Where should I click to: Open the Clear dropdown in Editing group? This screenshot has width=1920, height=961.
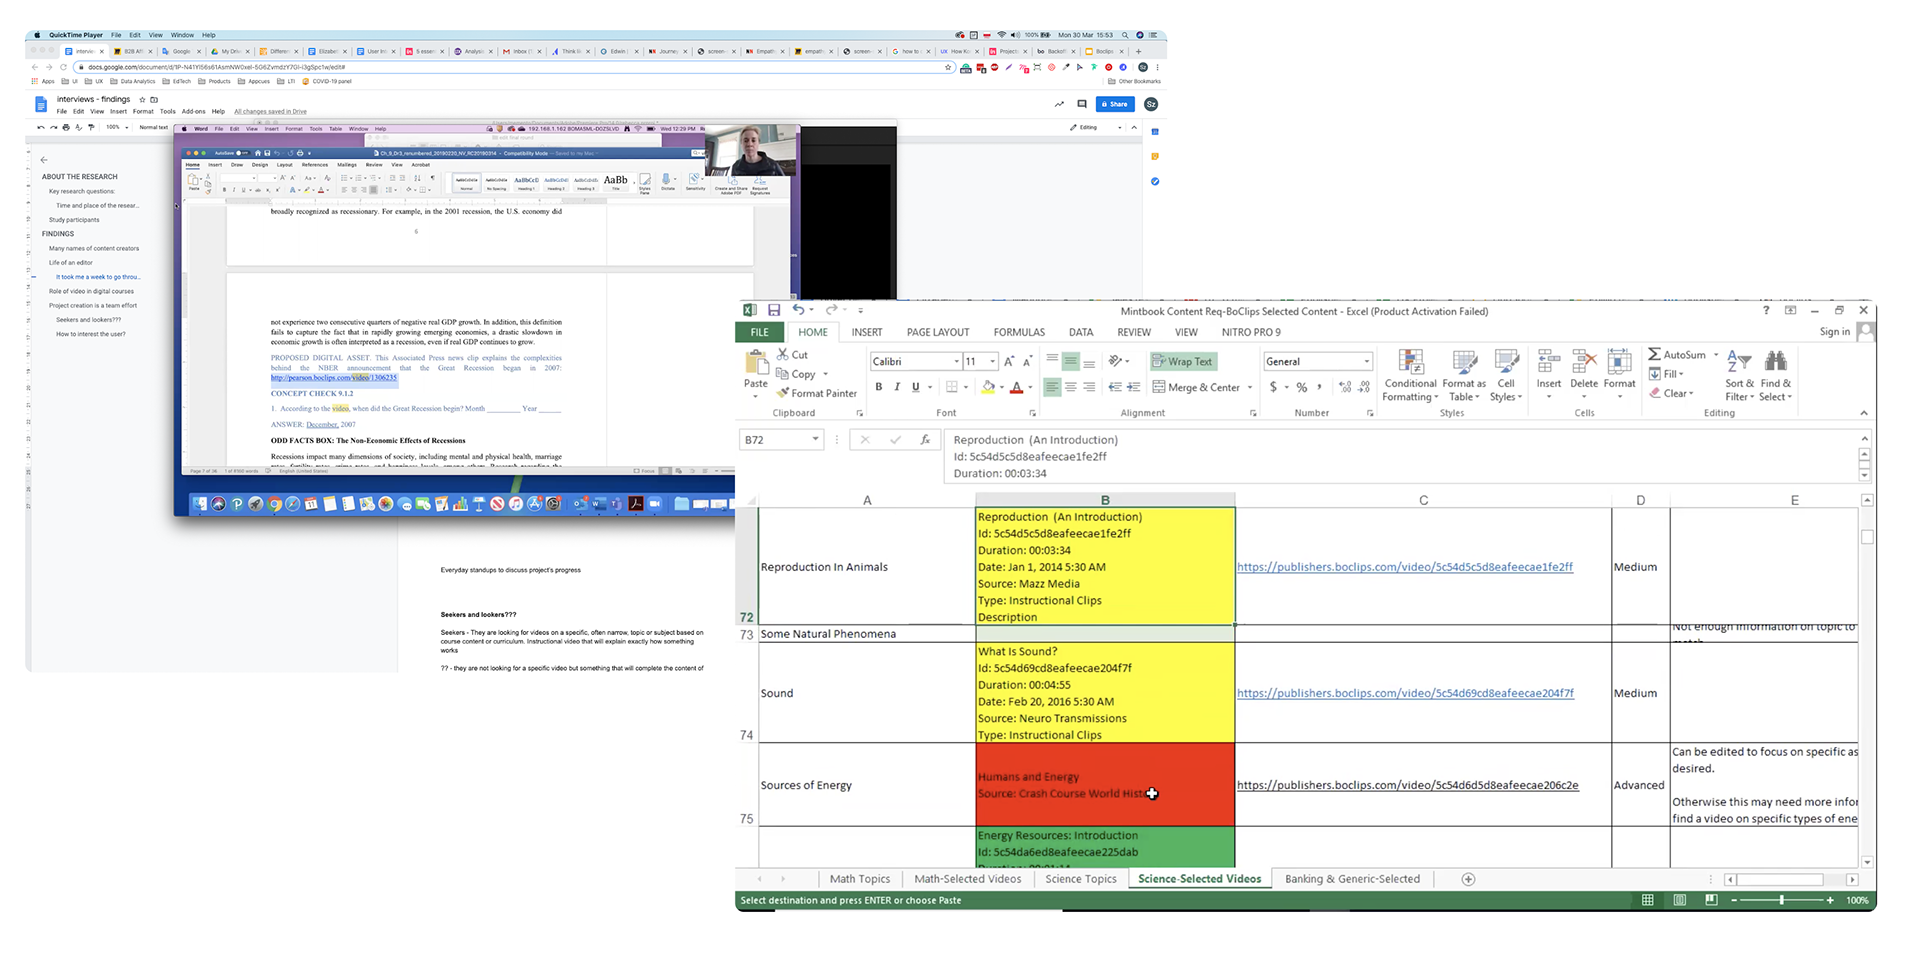point(1670,393)
